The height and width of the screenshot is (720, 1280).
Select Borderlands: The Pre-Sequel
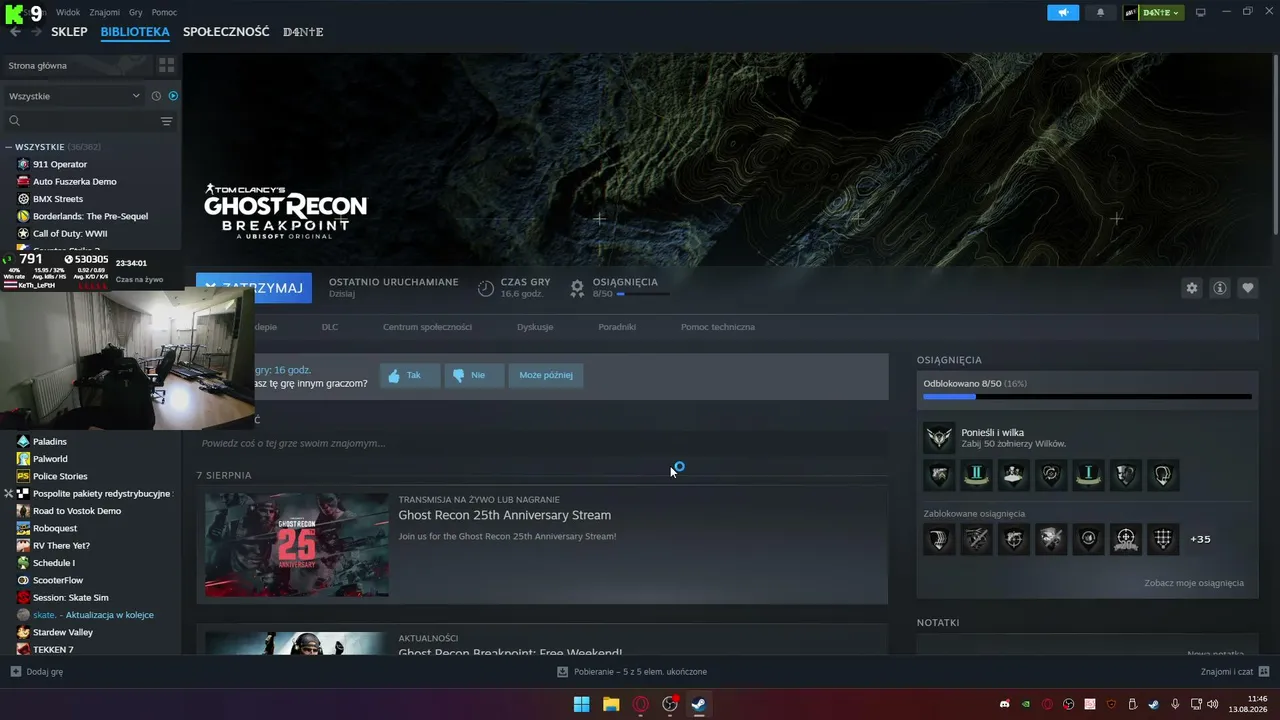click(x=90, y=216)
